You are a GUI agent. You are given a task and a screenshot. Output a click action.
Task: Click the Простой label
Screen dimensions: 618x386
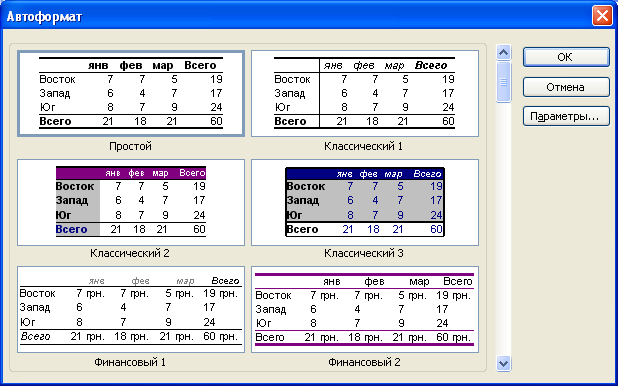[130, 146]
